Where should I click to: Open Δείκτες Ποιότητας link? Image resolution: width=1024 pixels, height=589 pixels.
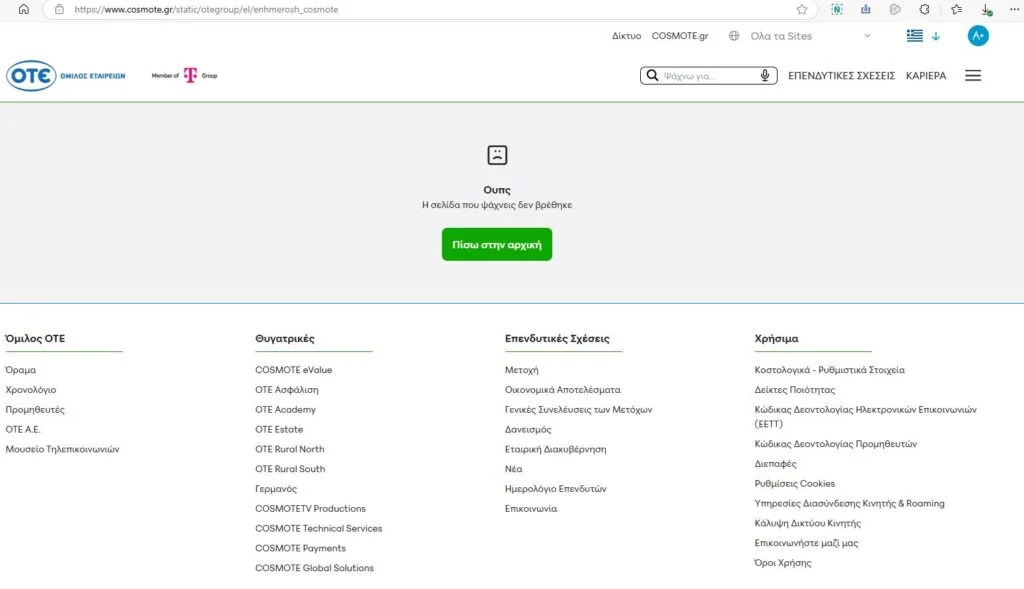pyautogui.click(x=794, y=390)
